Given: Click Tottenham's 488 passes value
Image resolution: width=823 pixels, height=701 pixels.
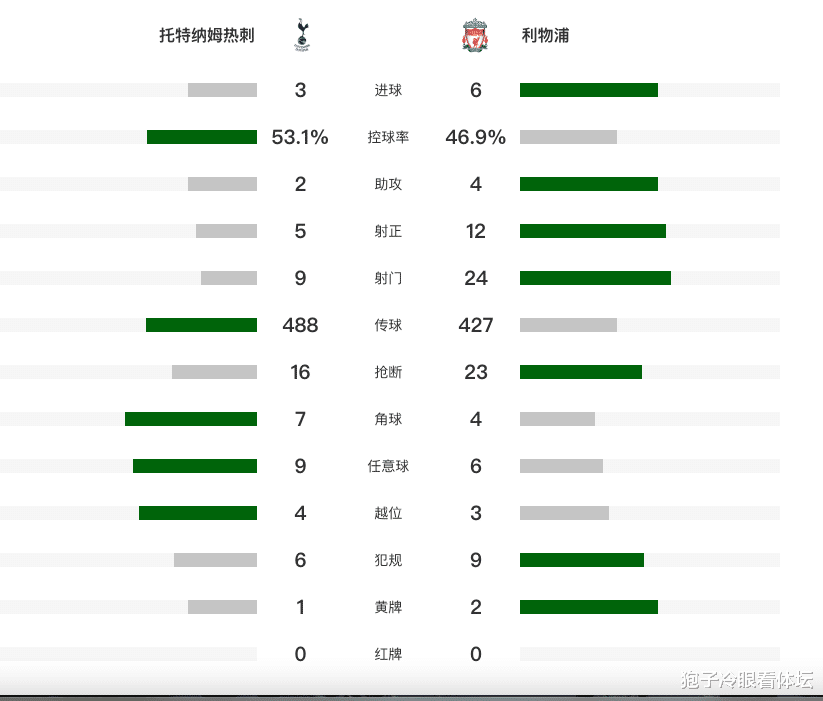Looking at the screenshot, I should click(x=300, y=325).
